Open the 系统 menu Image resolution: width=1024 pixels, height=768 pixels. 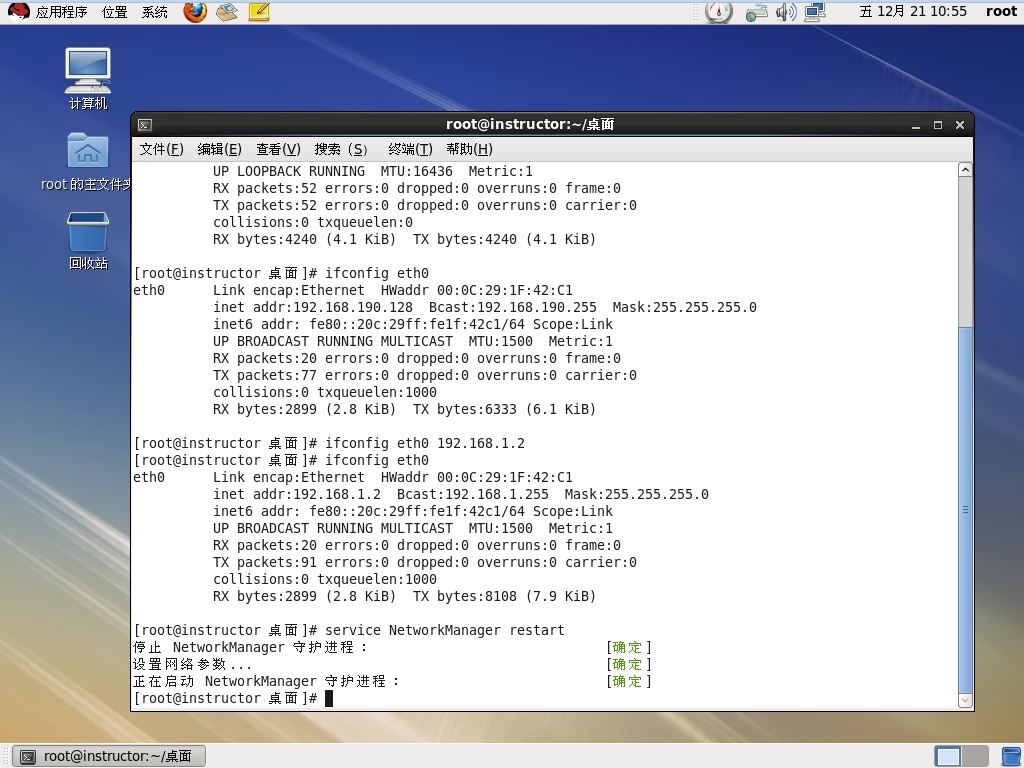pyautogui.click(x=155, y=12)
